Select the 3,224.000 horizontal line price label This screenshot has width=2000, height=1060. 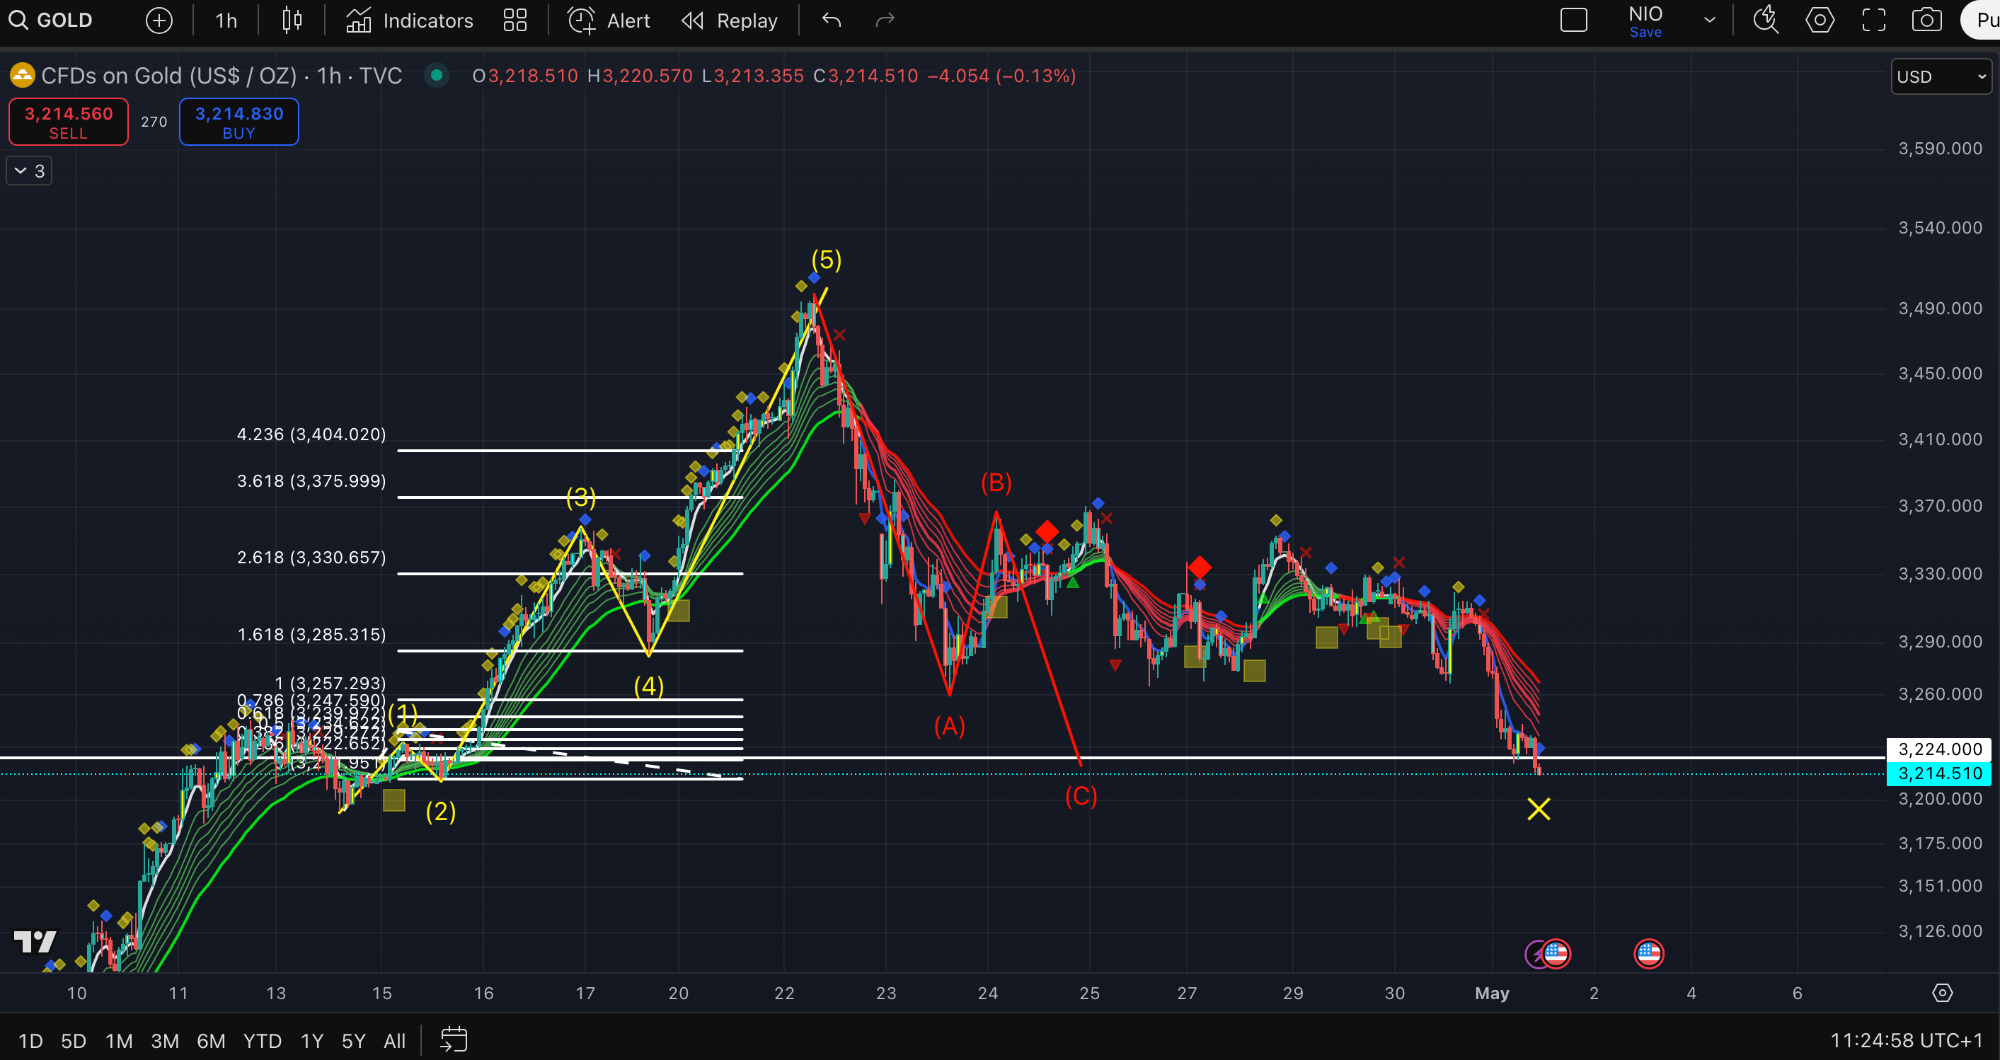1939,749
